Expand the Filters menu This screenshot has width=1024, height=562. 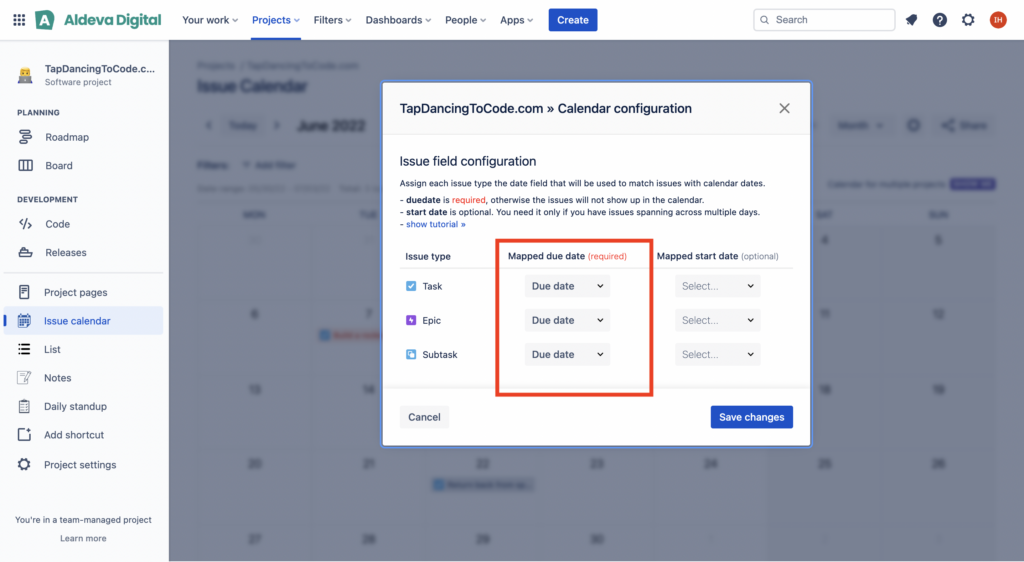(x=332, y=20)
